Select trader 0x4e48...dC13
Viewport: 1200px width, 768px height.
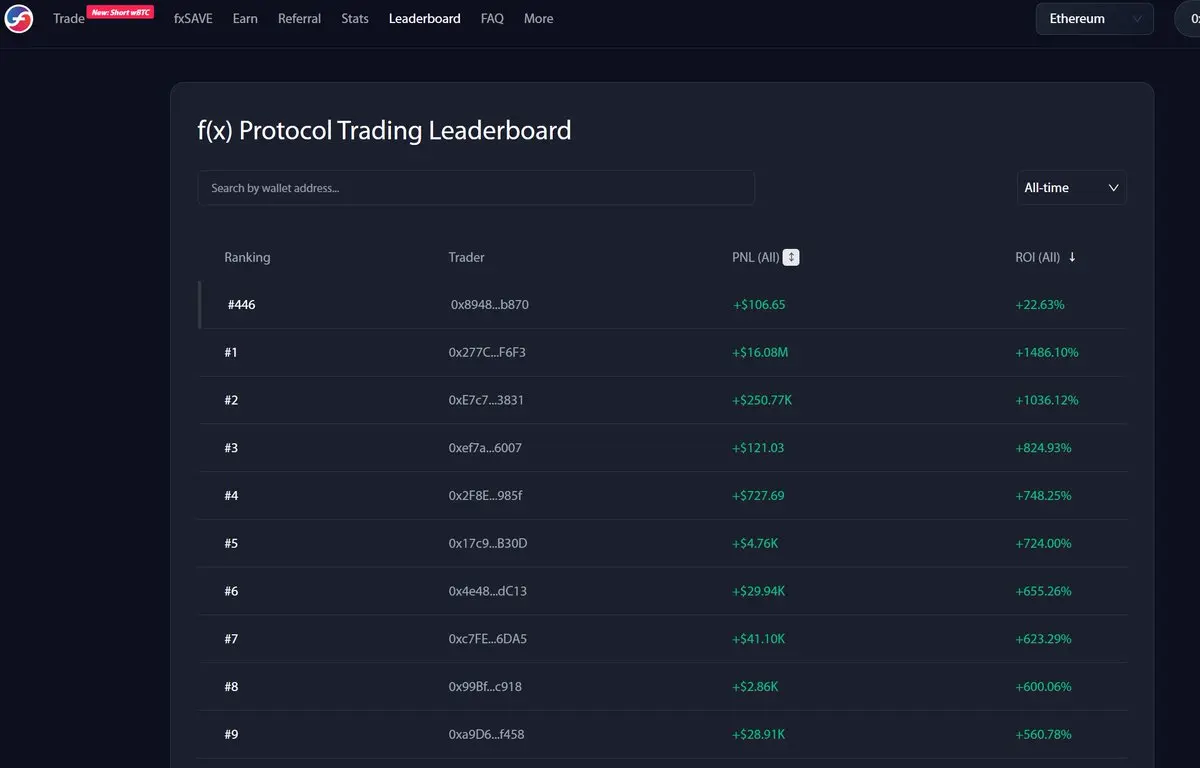(487, 591)
